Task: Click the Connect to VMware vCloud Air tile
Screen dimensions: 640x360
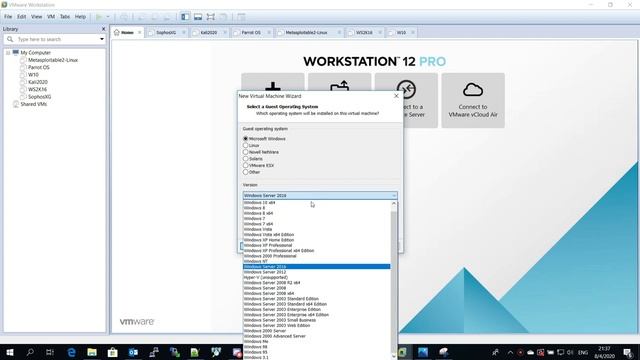Action: click(473, 100)
